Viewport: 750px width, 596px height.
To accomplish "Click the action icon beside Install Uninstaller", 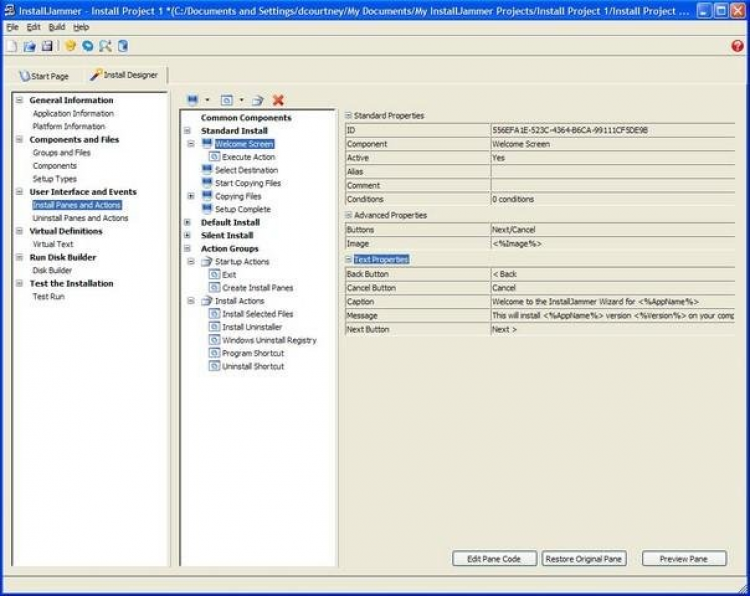I will click(x=214, y=326).
